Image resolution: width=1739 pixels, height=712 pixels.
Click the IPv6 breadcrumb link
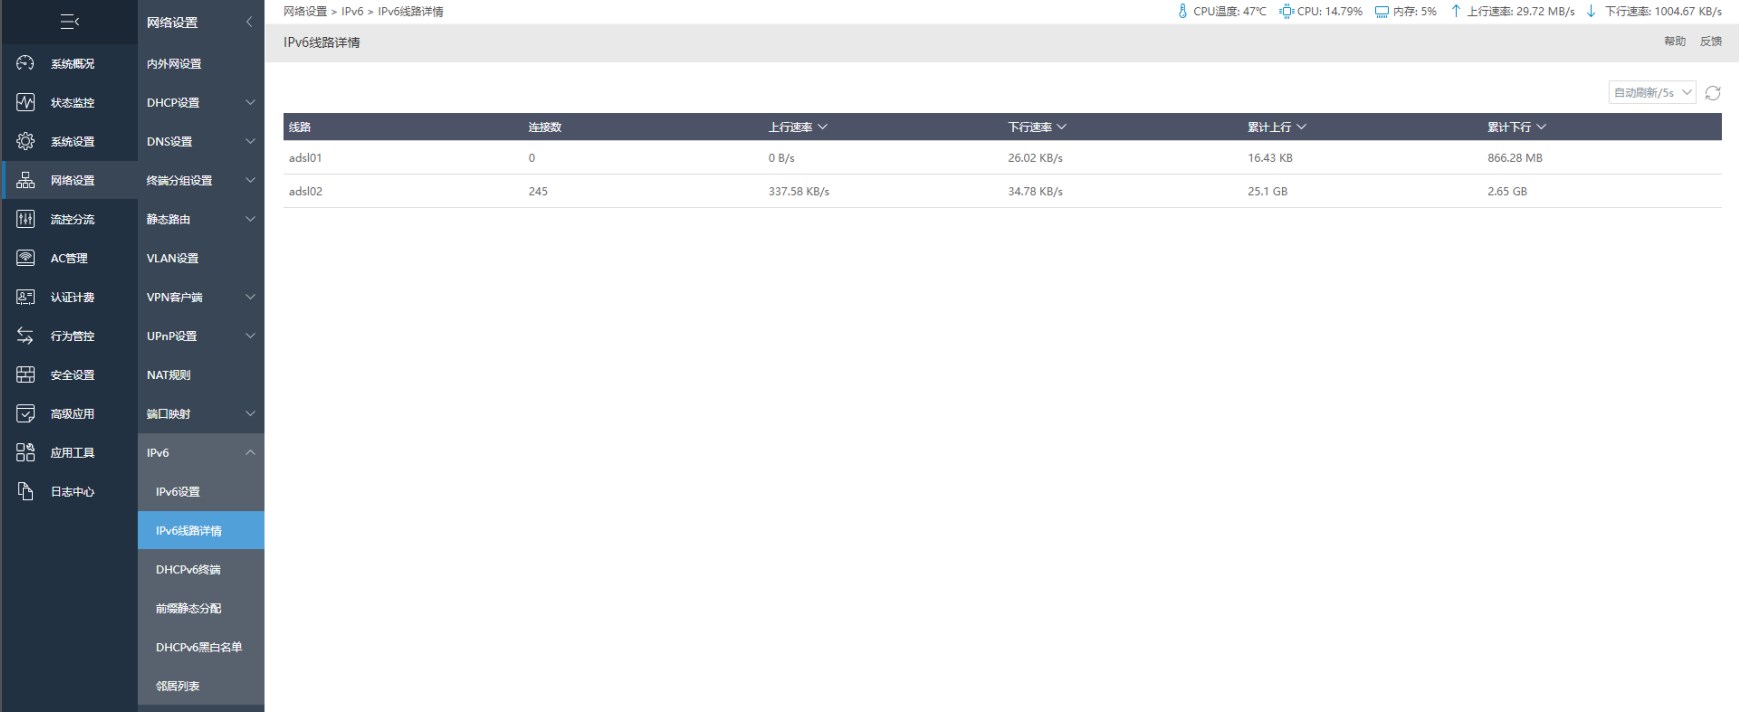click(x=352, y=11)
